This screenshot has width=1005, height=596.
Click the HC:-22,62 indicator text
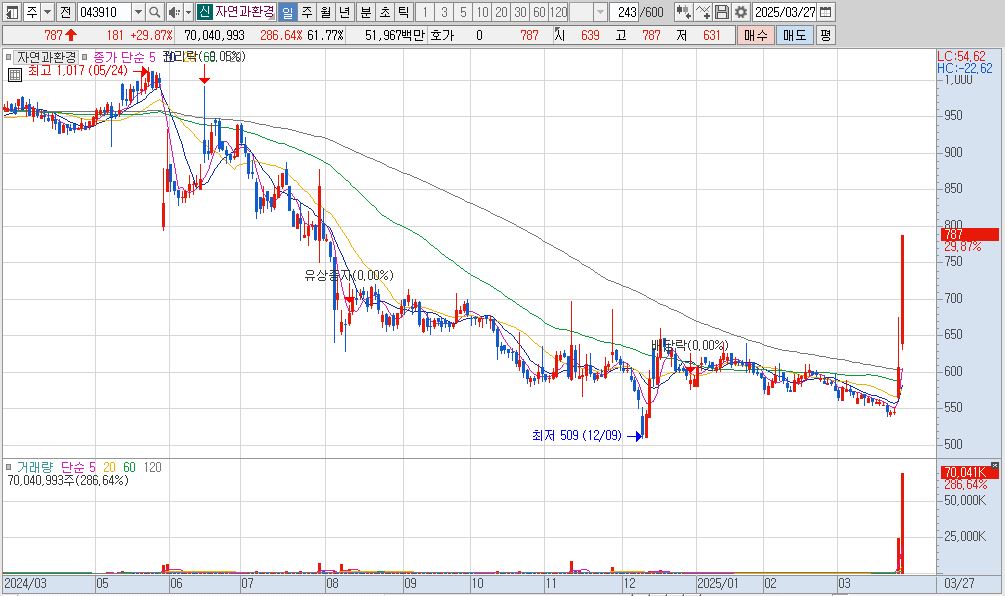click(x=965, y=68)
